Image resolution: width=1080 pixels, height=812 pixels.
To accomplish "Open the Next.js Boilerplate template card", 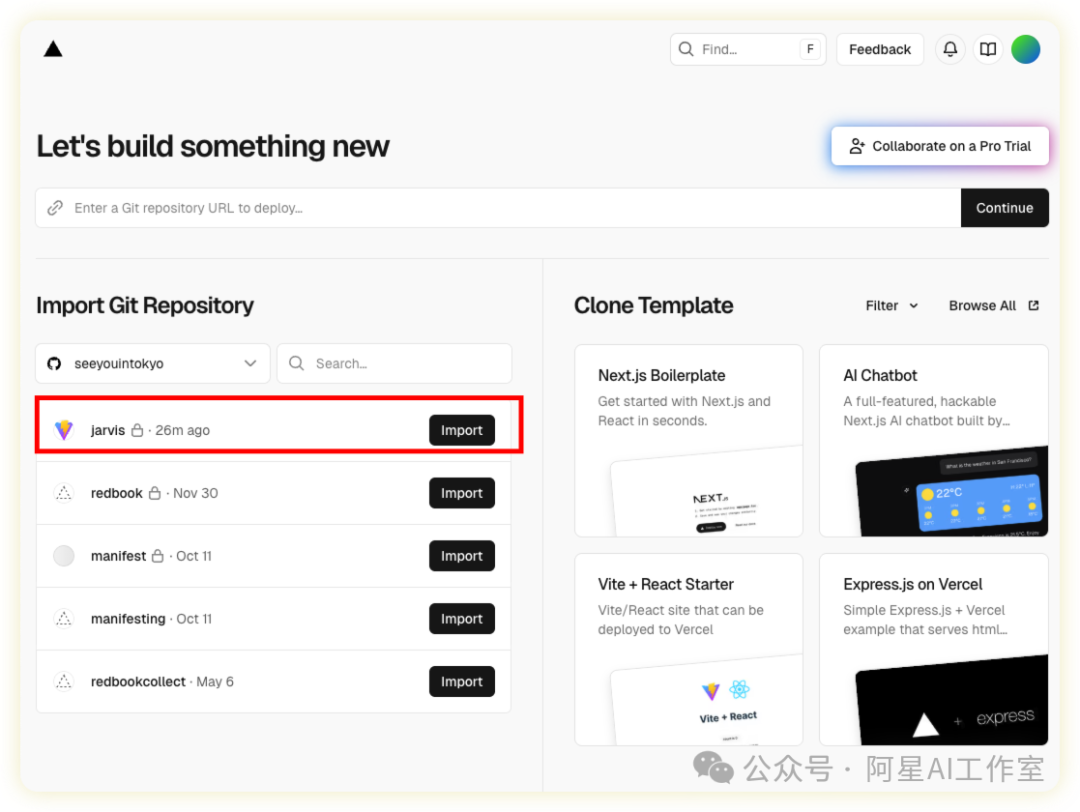I will pos(688,441).
